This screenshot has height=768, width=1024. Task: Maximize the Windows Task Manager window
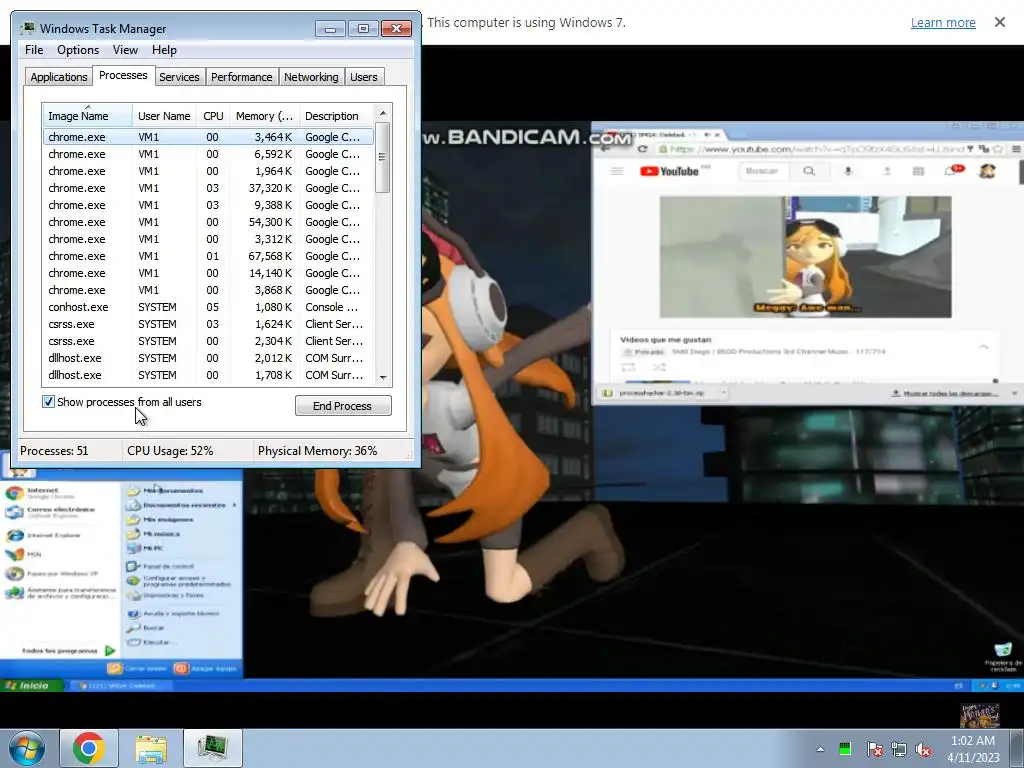point(363,28)
